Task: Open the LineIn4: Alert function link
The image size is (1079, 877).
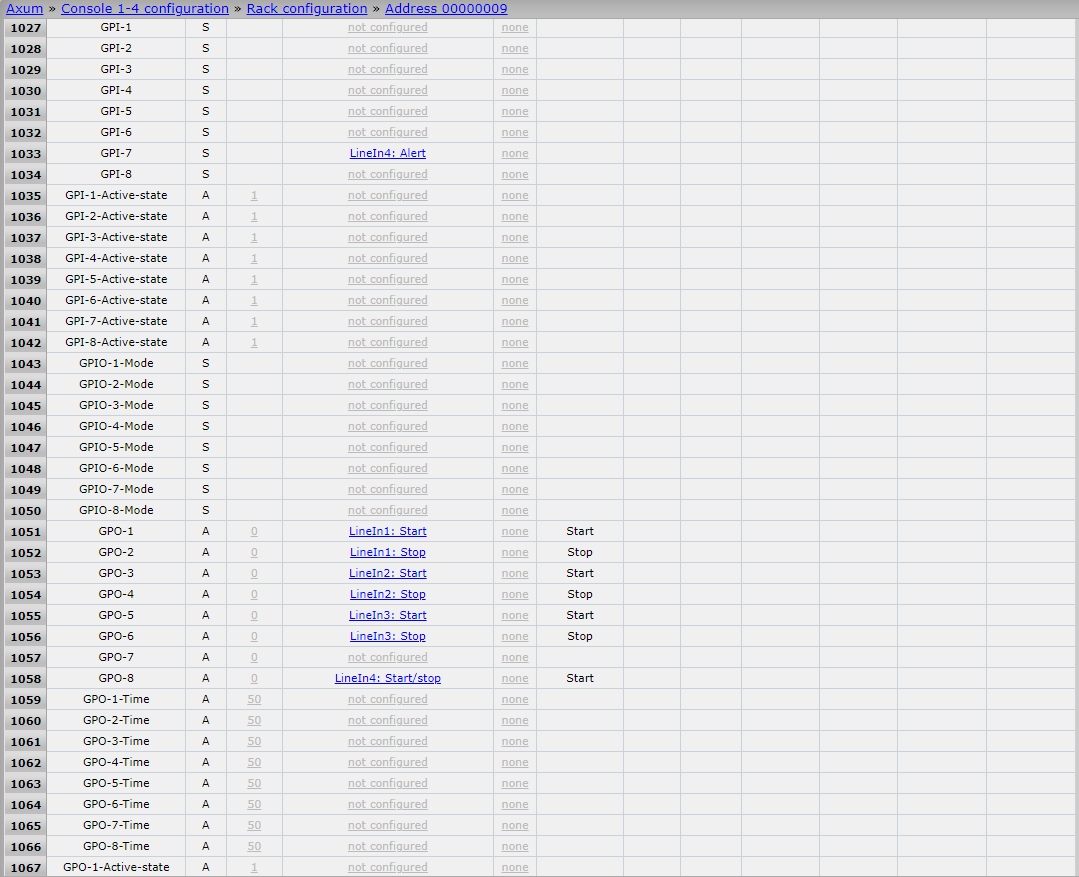Action: tap(387, 154)
